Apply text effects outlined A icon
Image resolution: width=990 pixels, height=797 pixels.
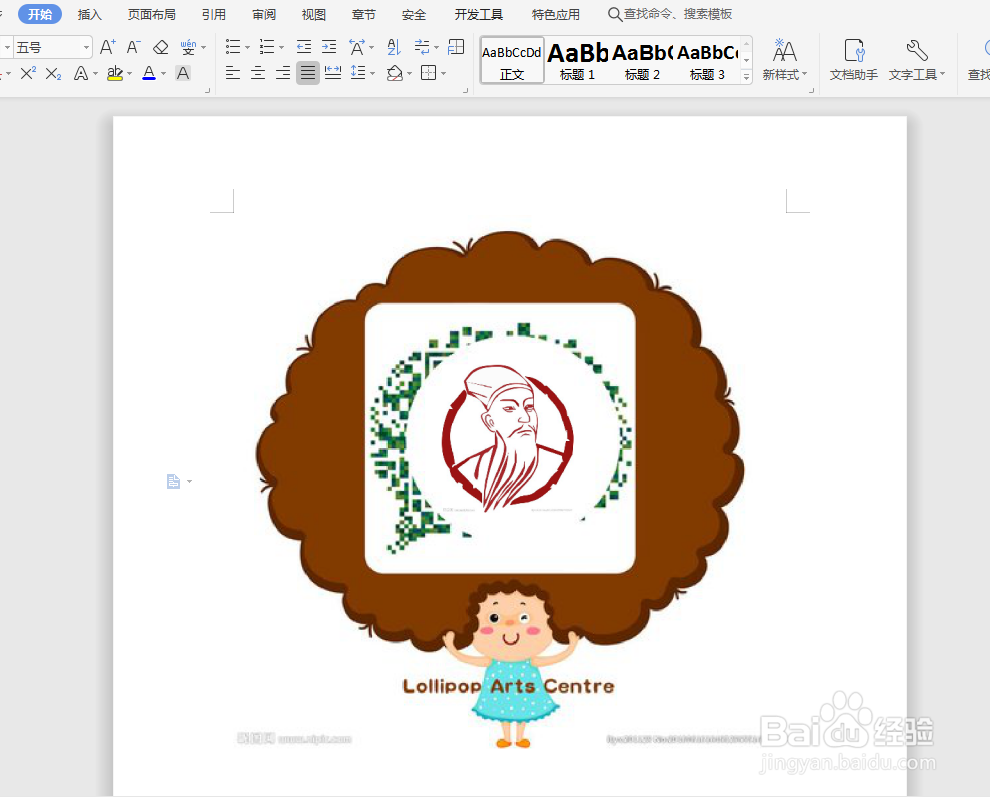[81, 74]
